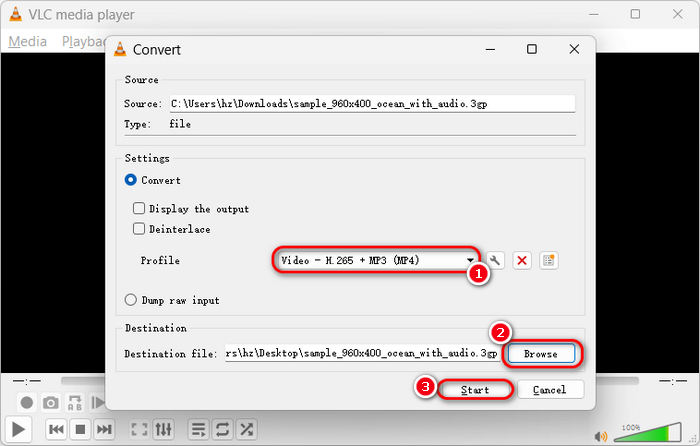700x446 pixels.
Task: Click the wrench icon to edit selected profile
Action: point(496,260)
